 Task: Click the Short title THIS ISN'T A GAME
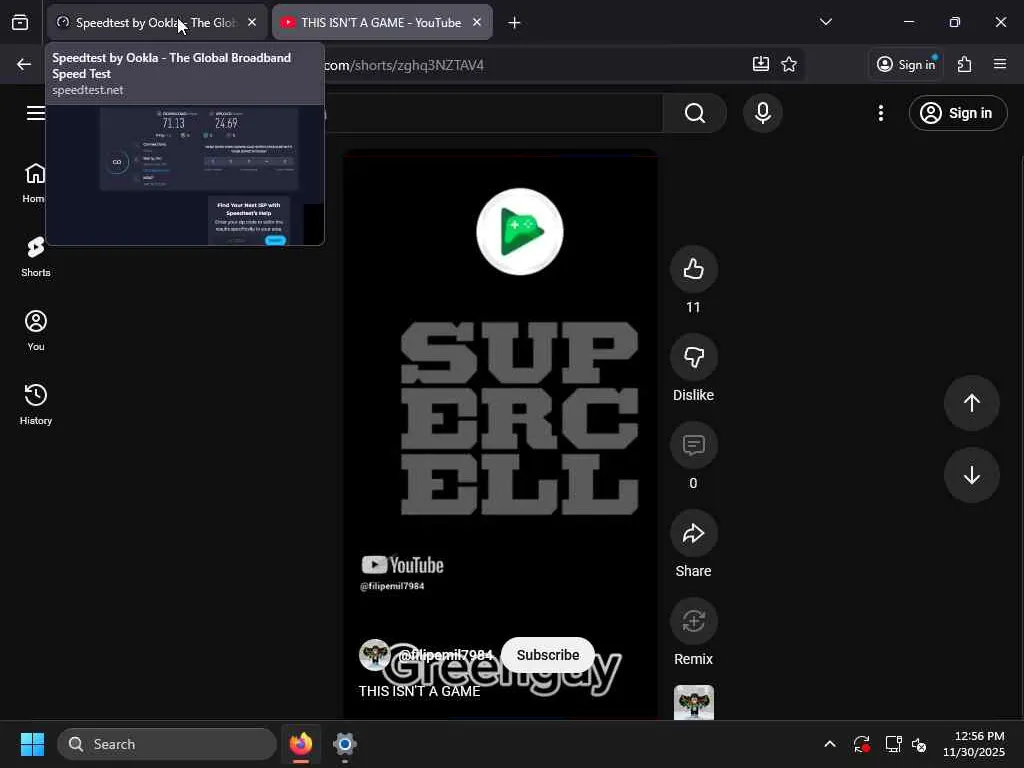[x=419, y=691]
